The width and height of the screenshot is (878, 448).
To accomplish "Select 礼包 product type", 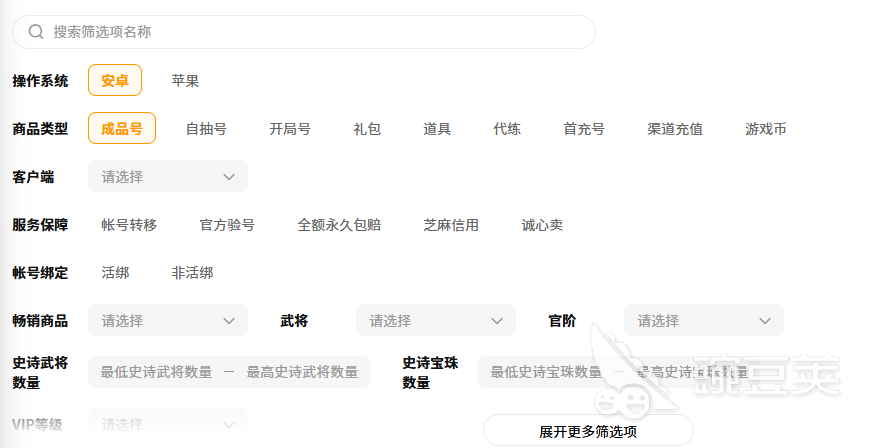I will click(x=367, y=129).
